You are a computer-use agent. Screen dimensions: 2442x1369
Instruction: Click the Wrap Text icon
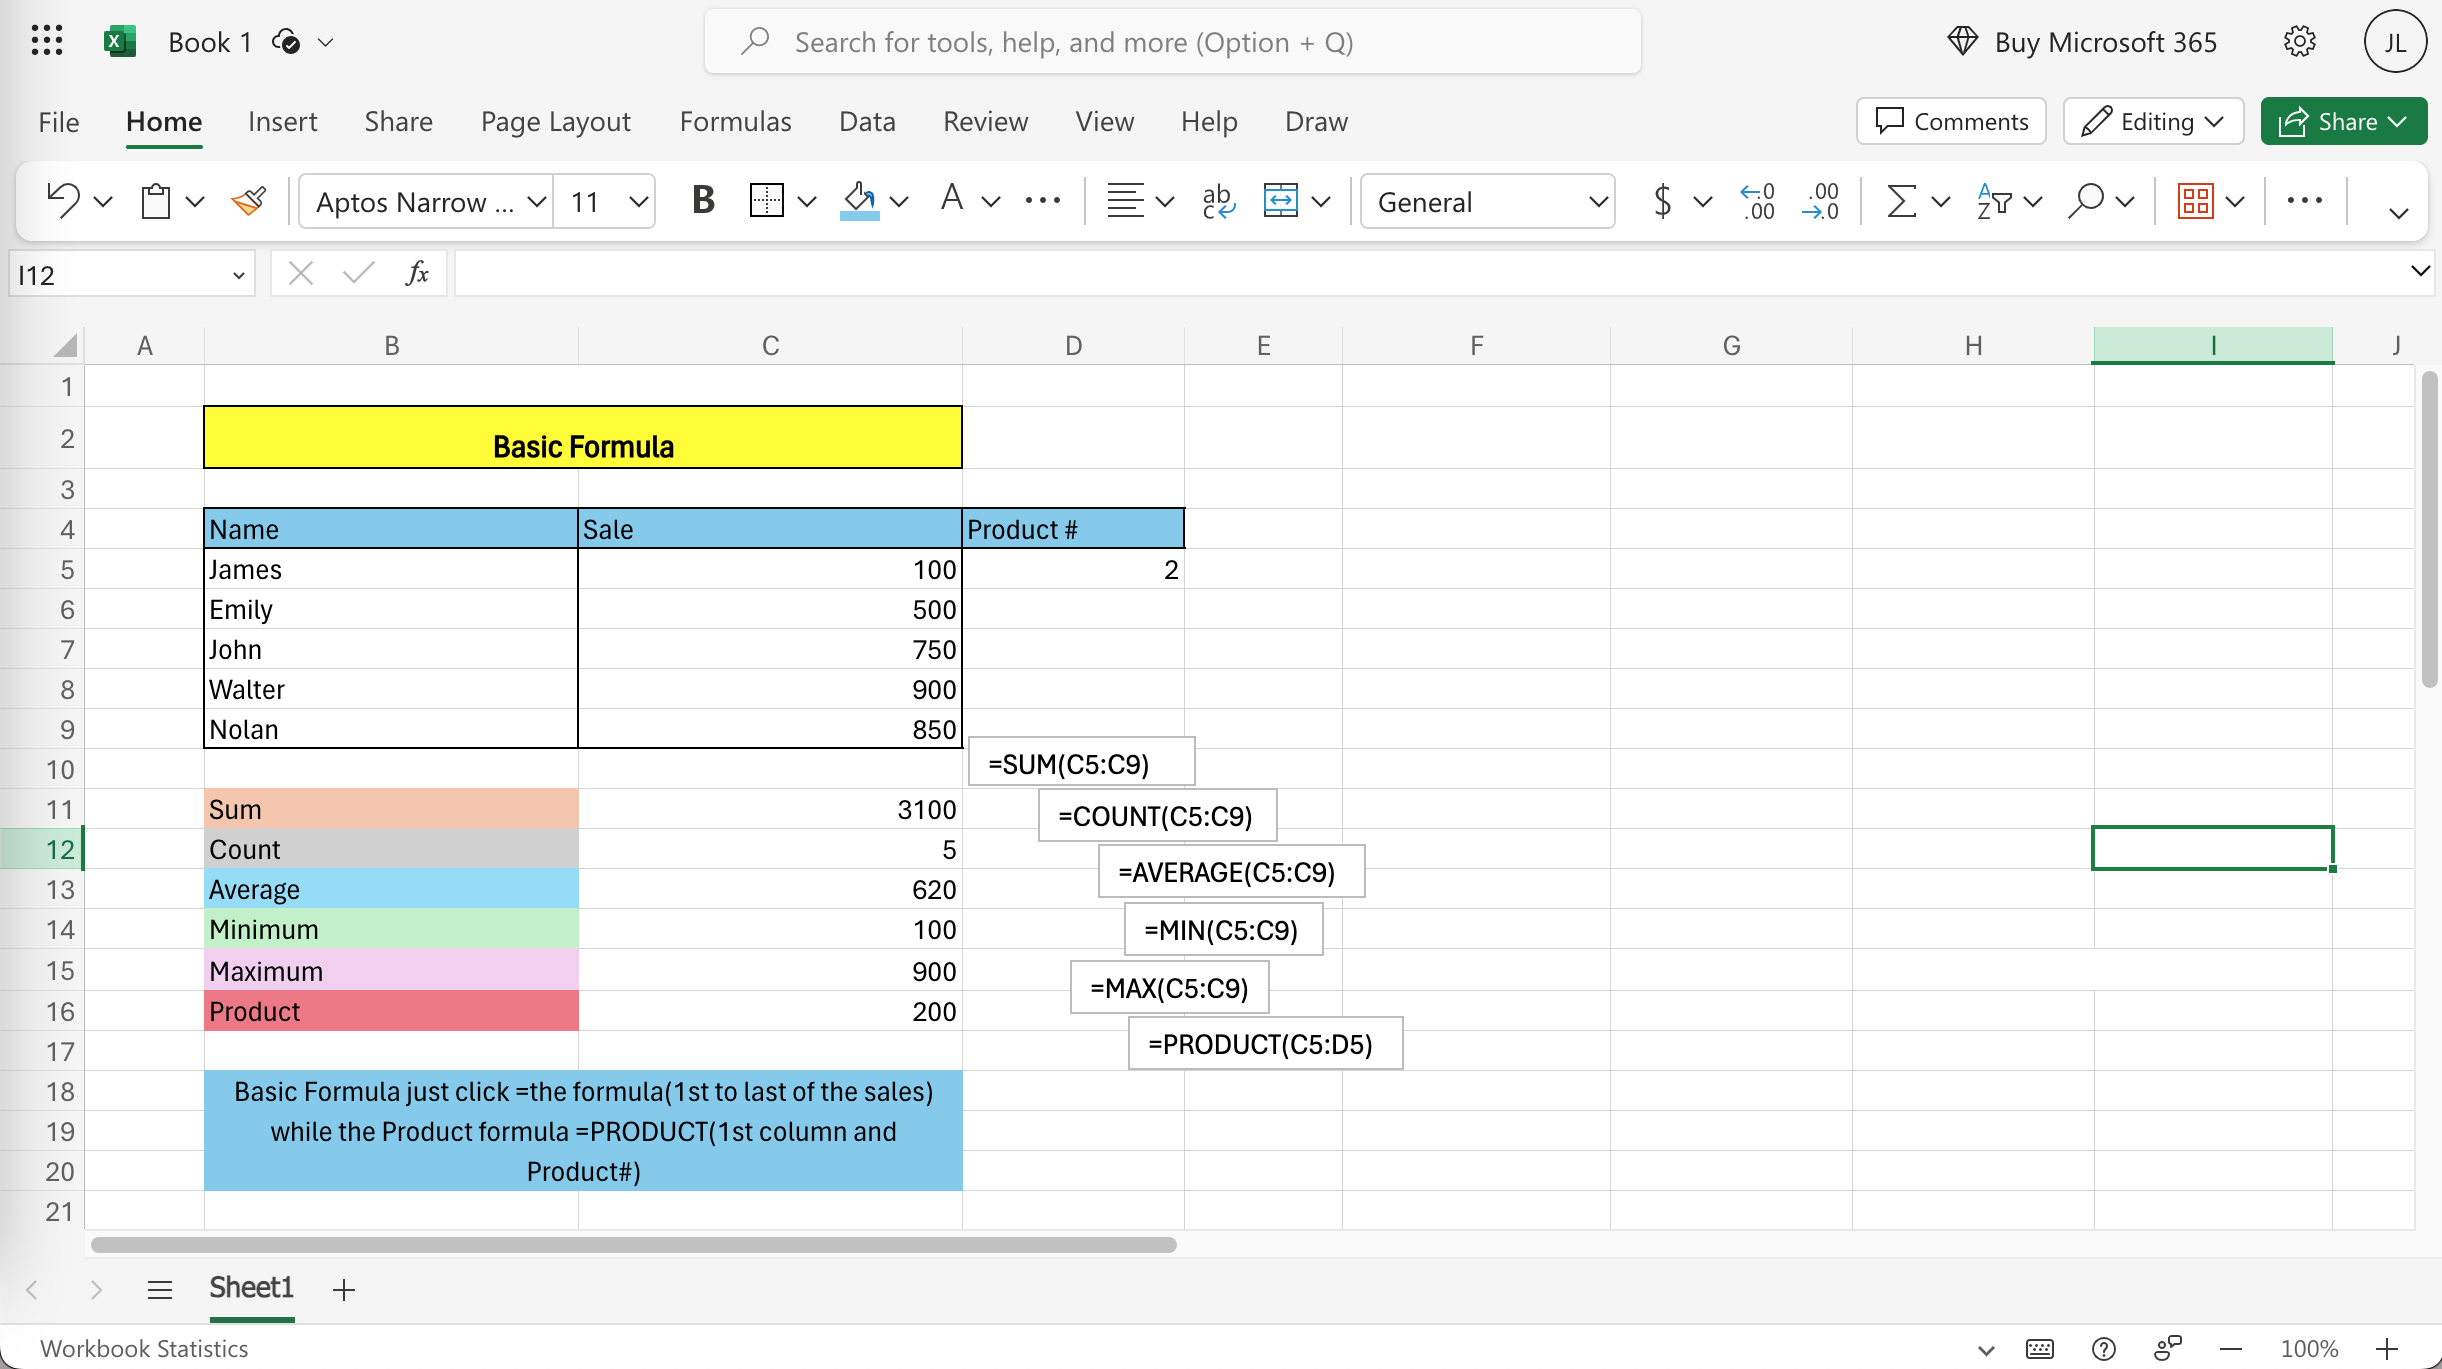coord(1218,201)
